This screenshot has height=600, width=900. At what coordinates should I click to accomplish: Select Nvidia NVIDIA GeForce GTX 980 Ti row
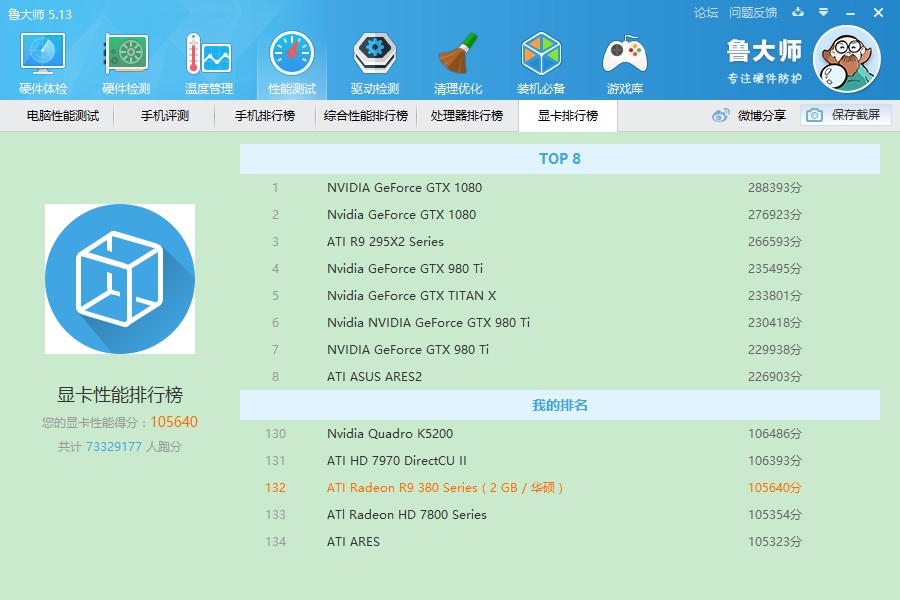pyautogui.click(x=560, y=323)
